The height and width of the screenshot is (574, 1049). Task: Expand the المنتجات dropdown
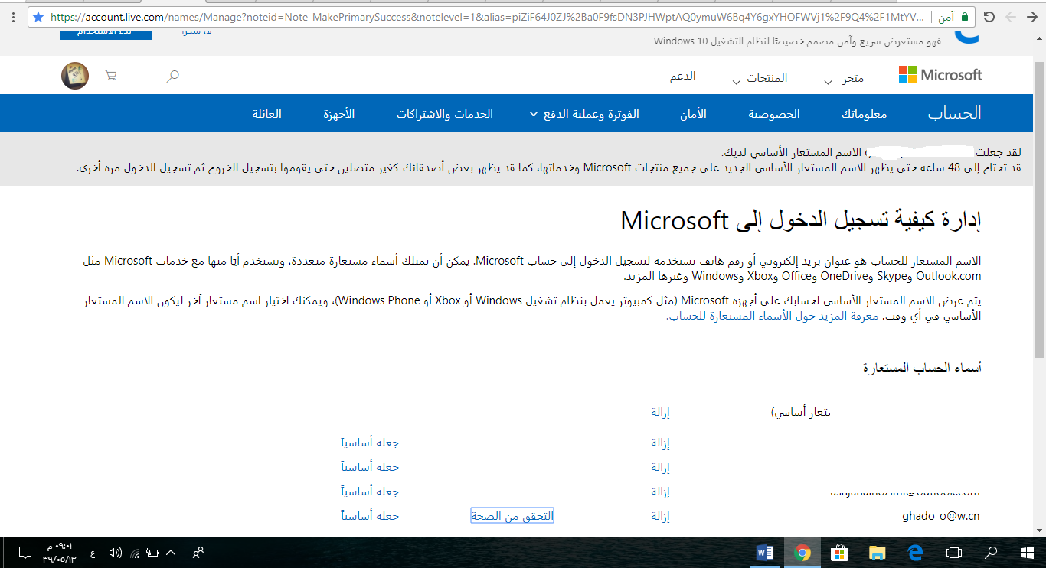tap(759, 79)
